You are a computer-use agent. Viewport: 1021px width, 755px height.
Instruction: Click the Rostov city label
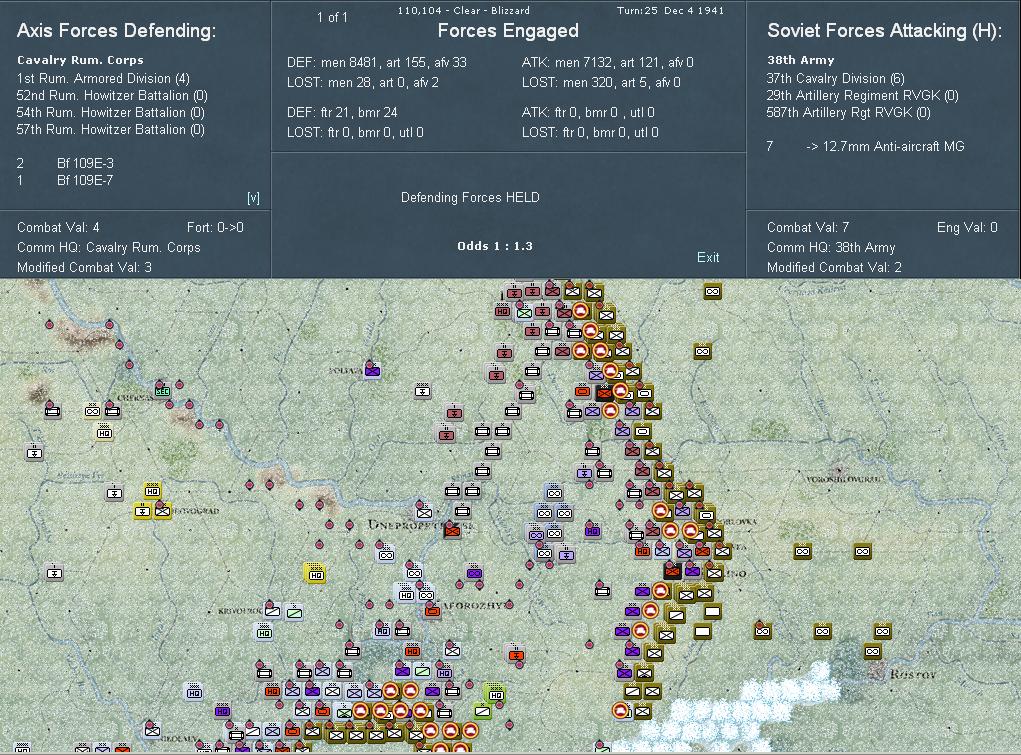(912, 674)
